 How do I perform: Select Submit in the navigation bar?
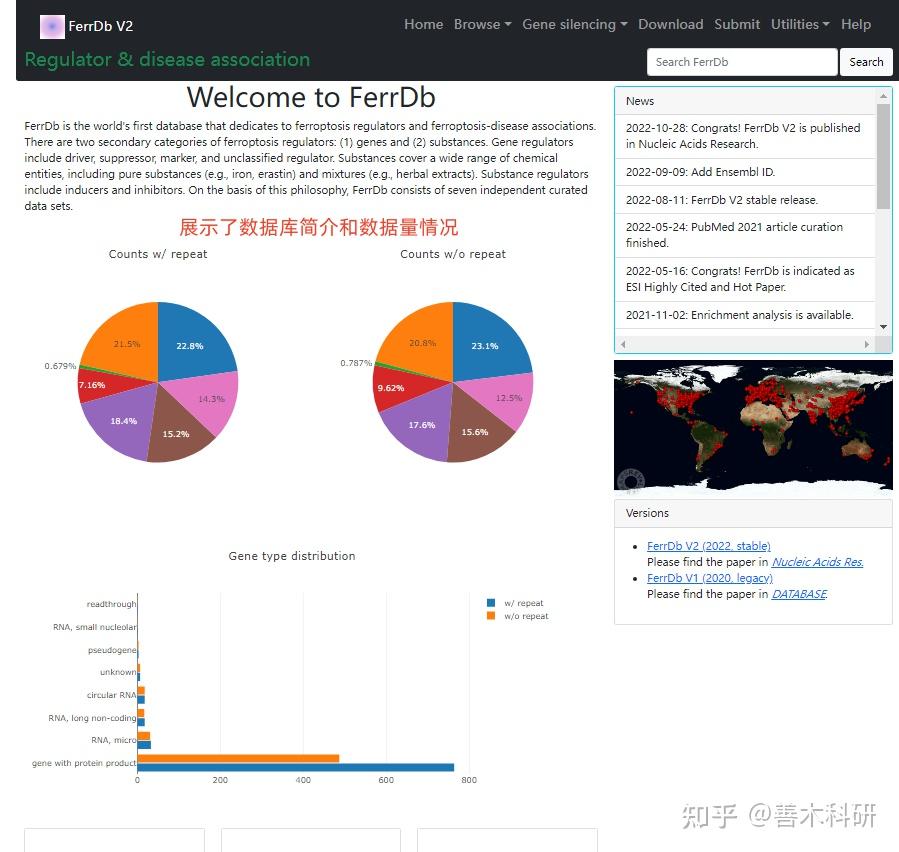[x=737, y=24]
